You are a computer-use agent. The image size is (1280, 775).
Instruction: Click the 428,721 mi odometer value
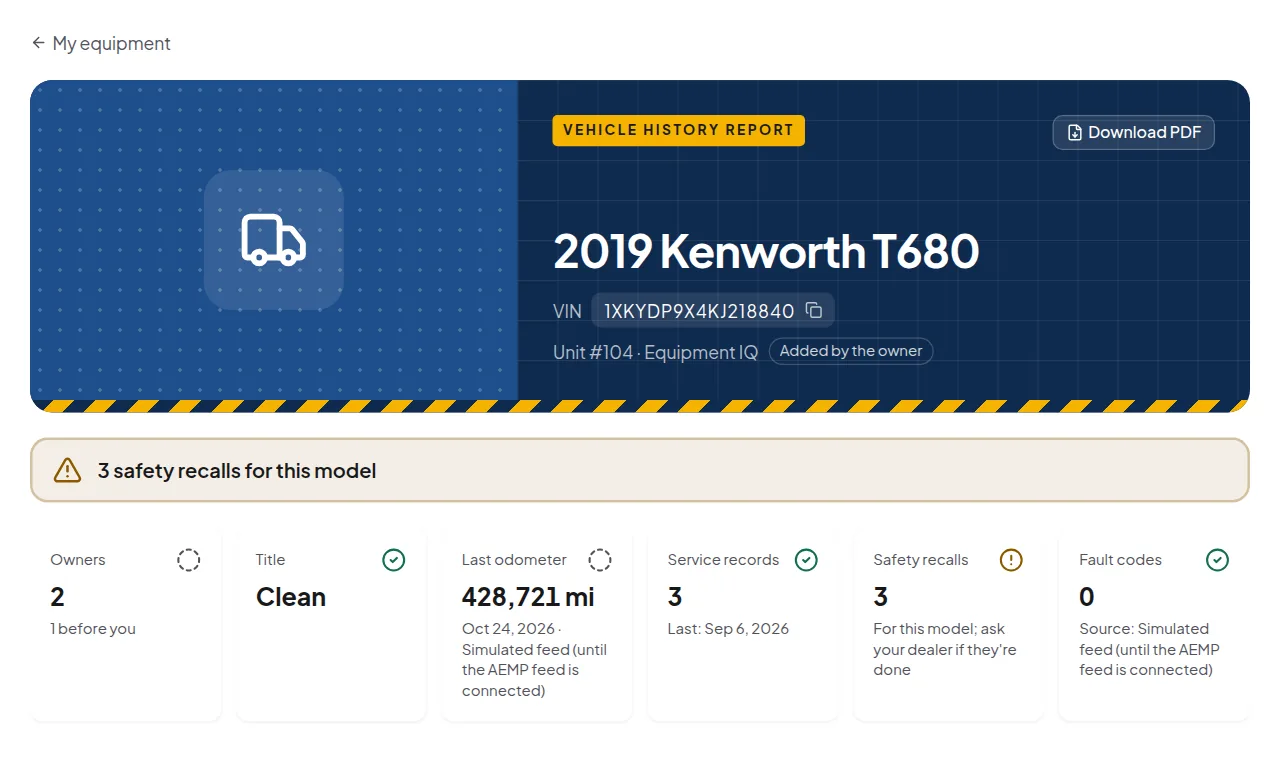tap(528, 597)
